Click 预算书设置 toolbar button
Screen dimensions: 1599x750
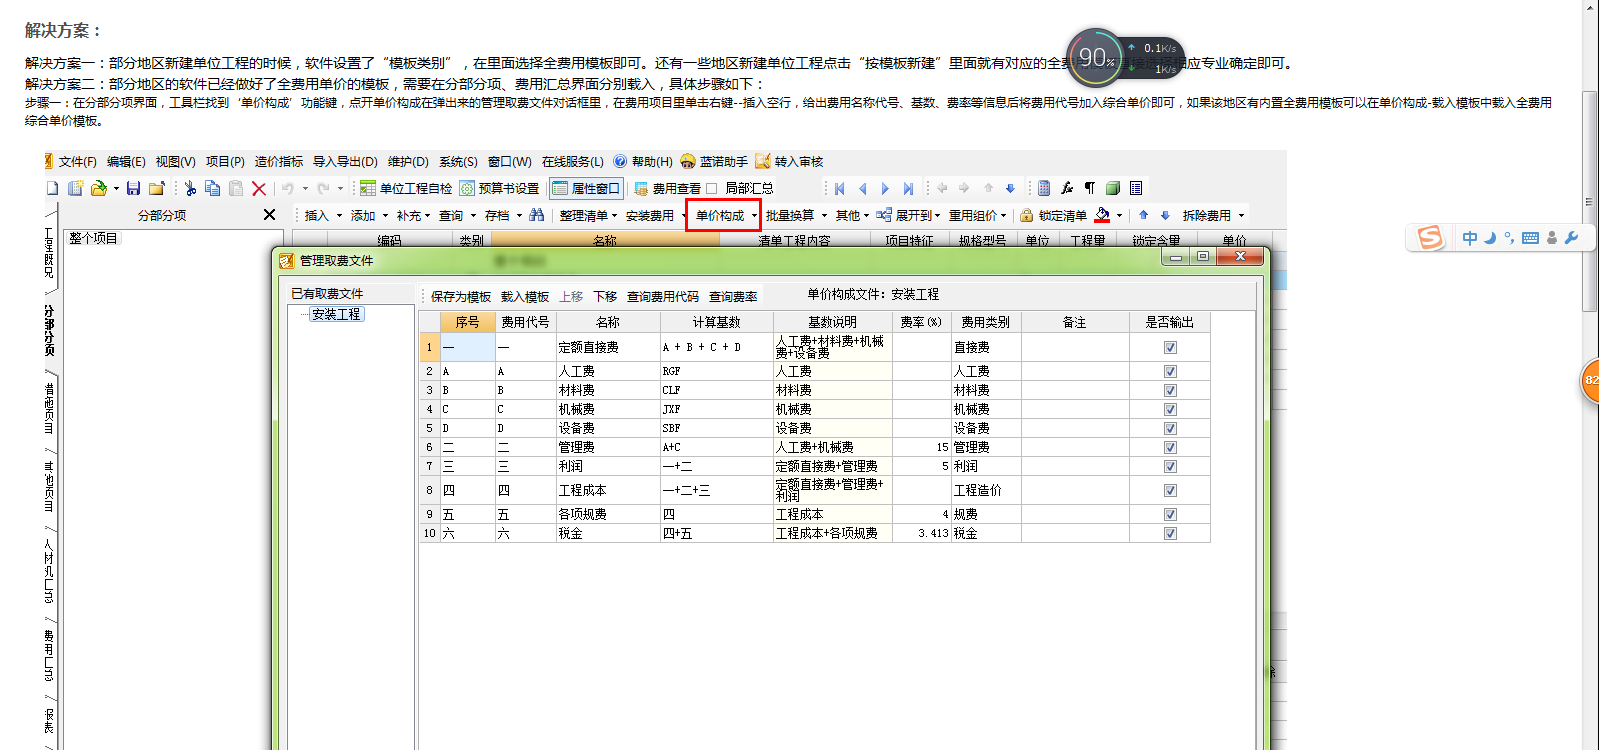499,188
